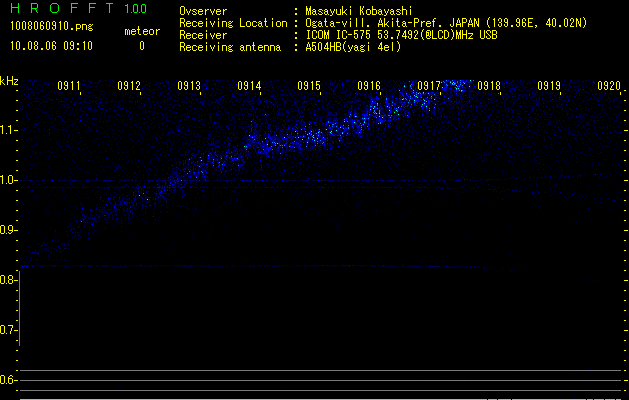This screenshot has height=400, width=629.
Task: Click the 0.7 frequency axis label
Action: point(8,330)
